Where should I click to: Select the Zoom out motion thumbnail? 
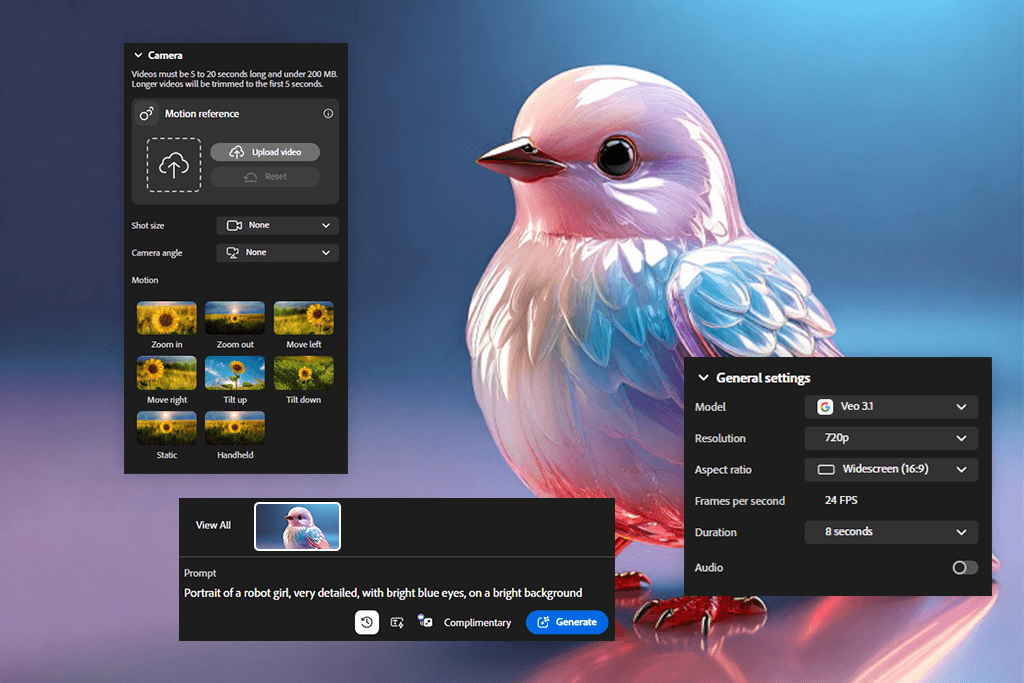tap(235, 318)
